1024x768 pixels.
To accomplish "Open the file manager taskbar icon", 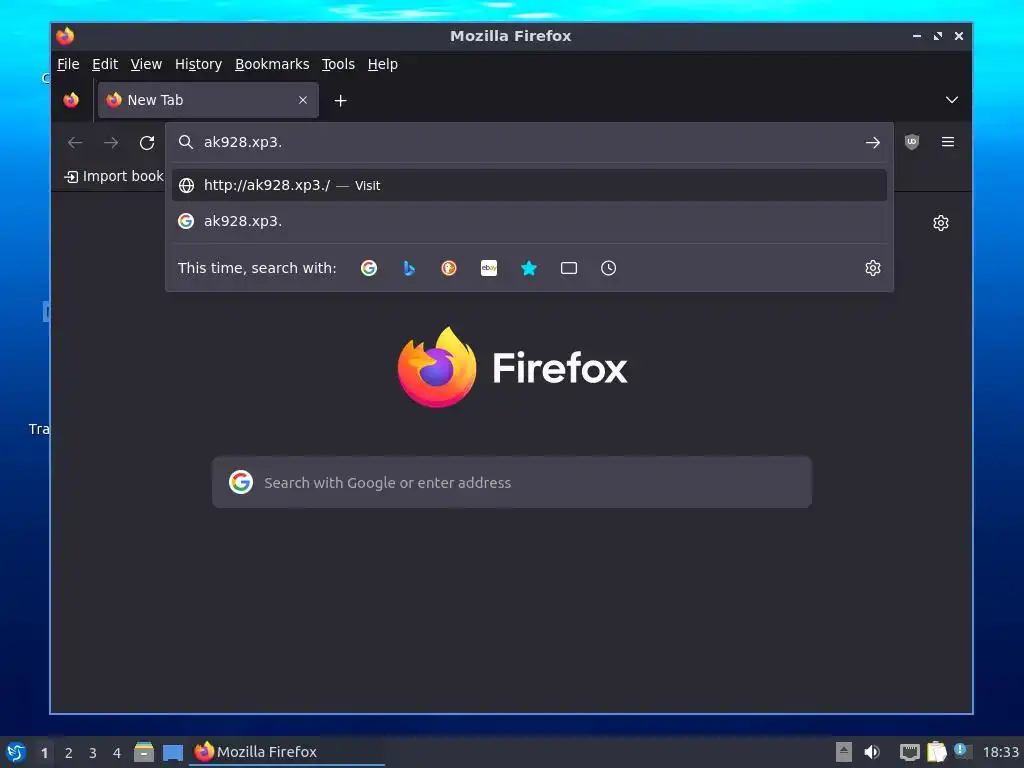I will 144,752.
